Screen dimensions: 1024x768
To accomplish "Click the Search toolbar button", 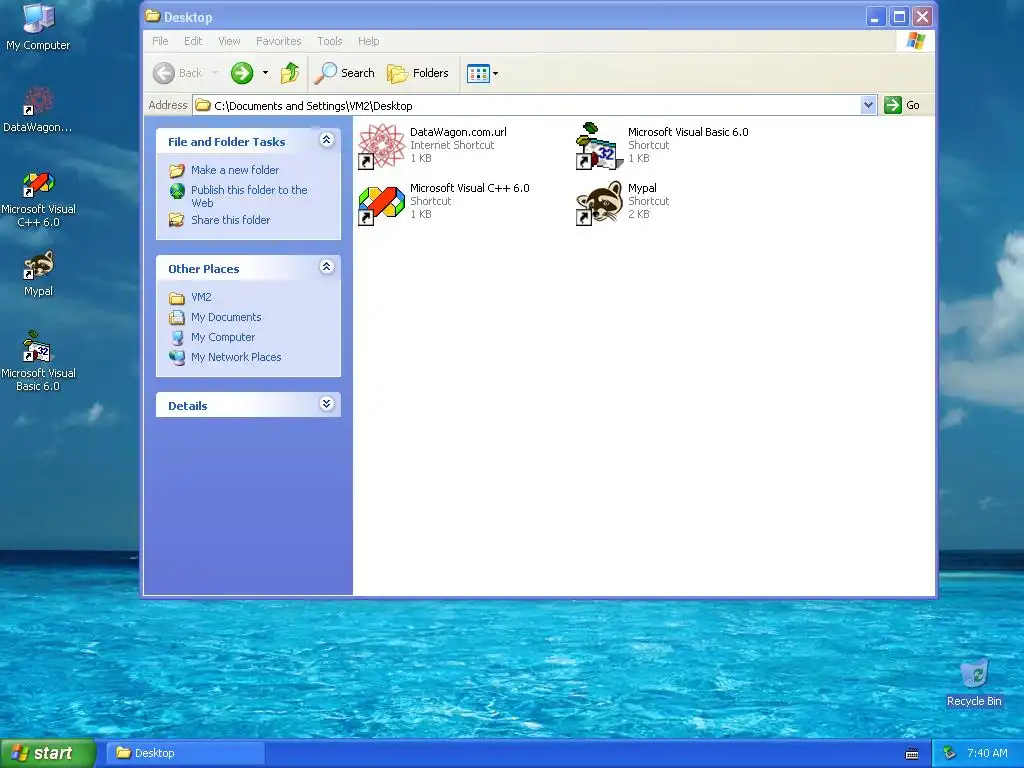I will [x=345, y=73].
